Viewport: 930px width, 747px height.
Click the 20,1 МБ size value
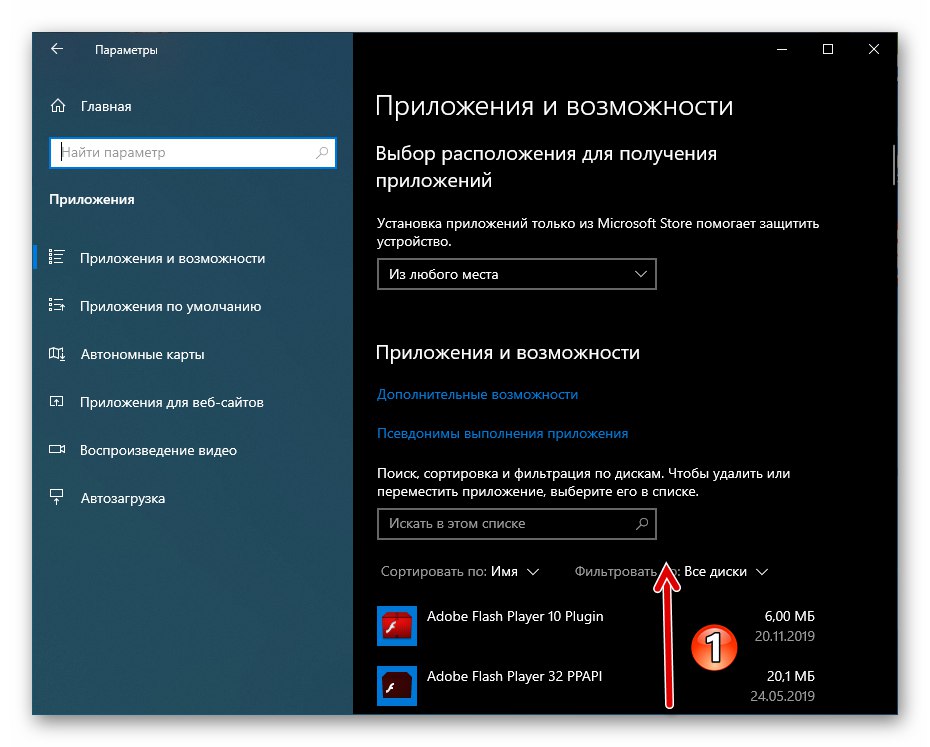coord(791,676)
